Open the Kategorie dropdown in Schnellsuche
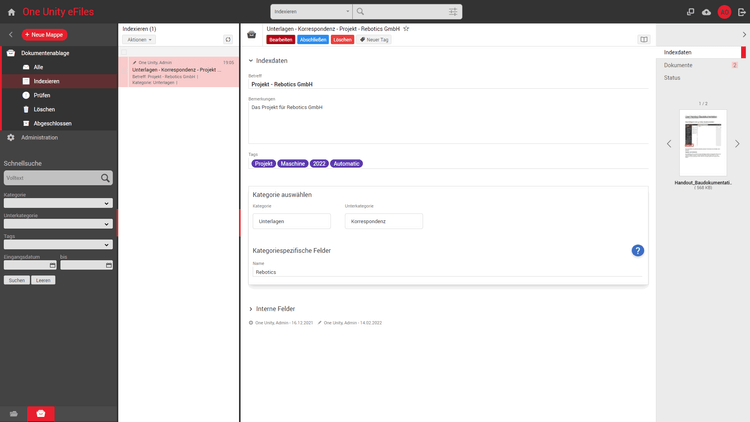 pos(57,203)
